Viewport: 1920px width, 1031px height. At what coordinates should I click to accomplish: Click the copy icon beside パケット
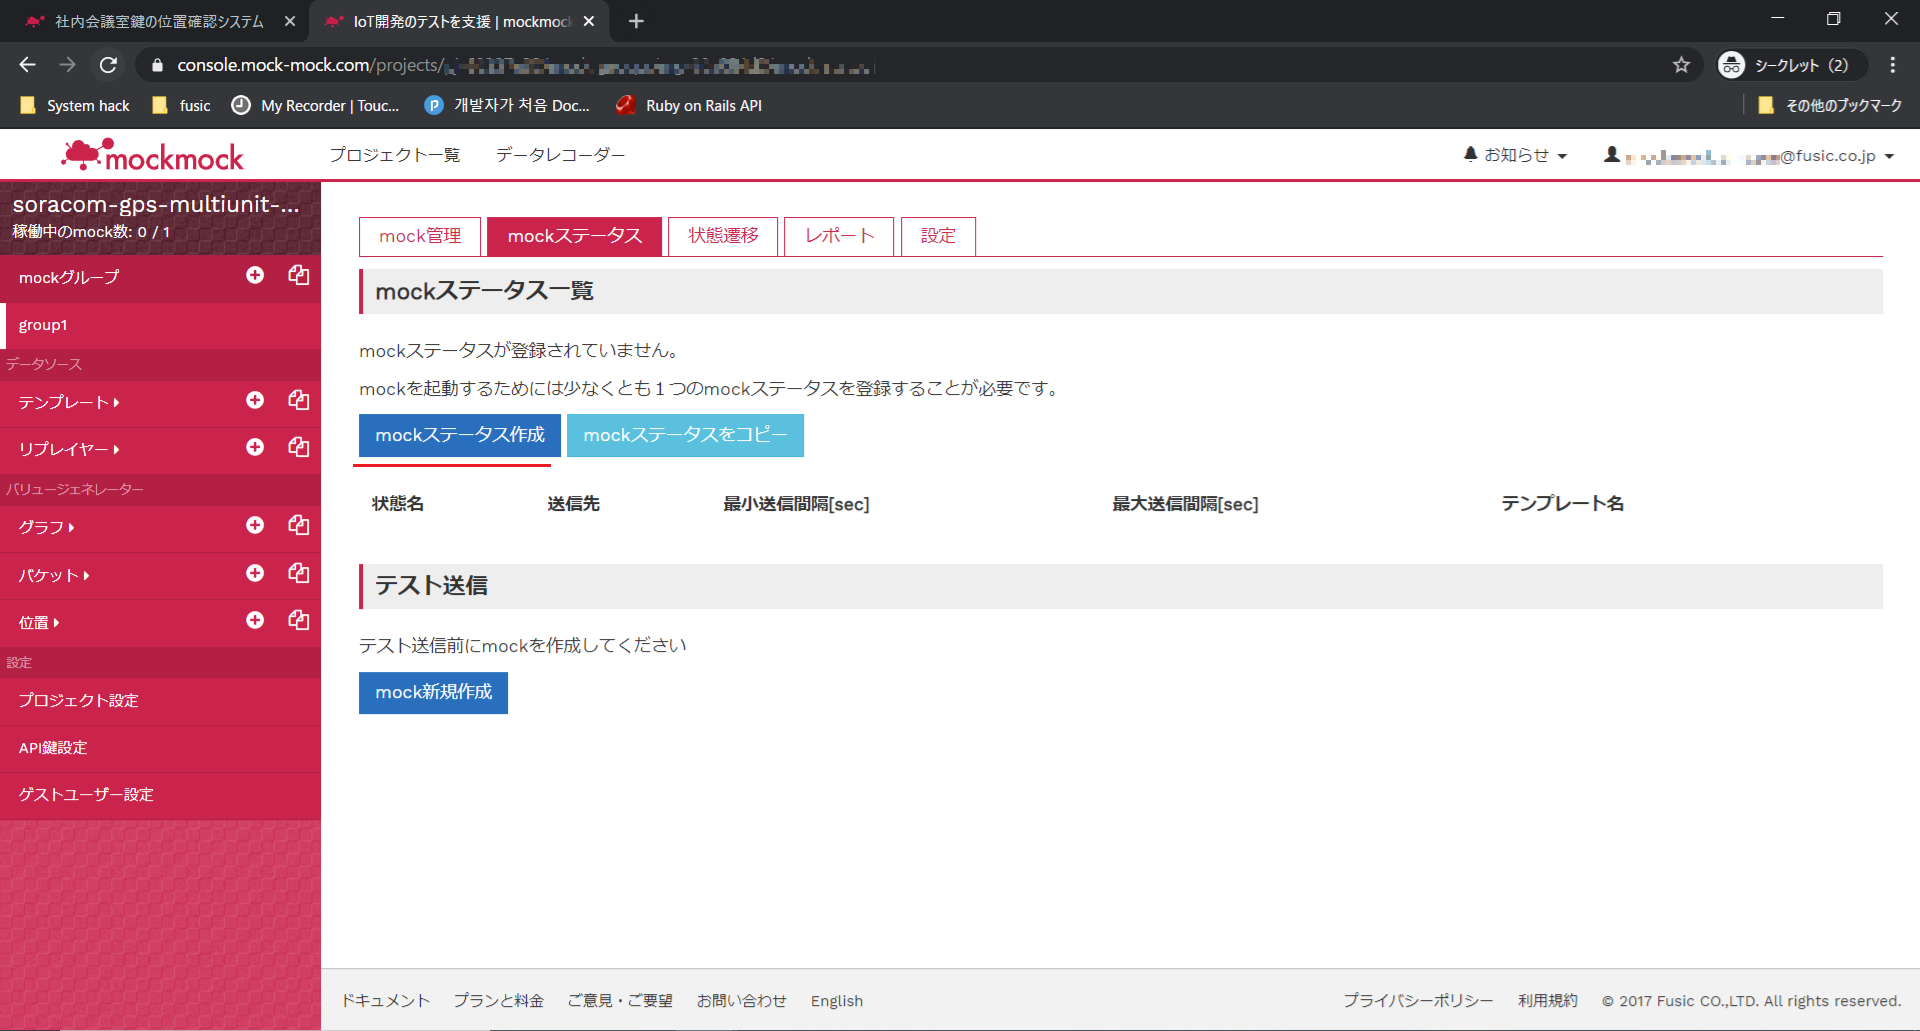click(298, 573)
